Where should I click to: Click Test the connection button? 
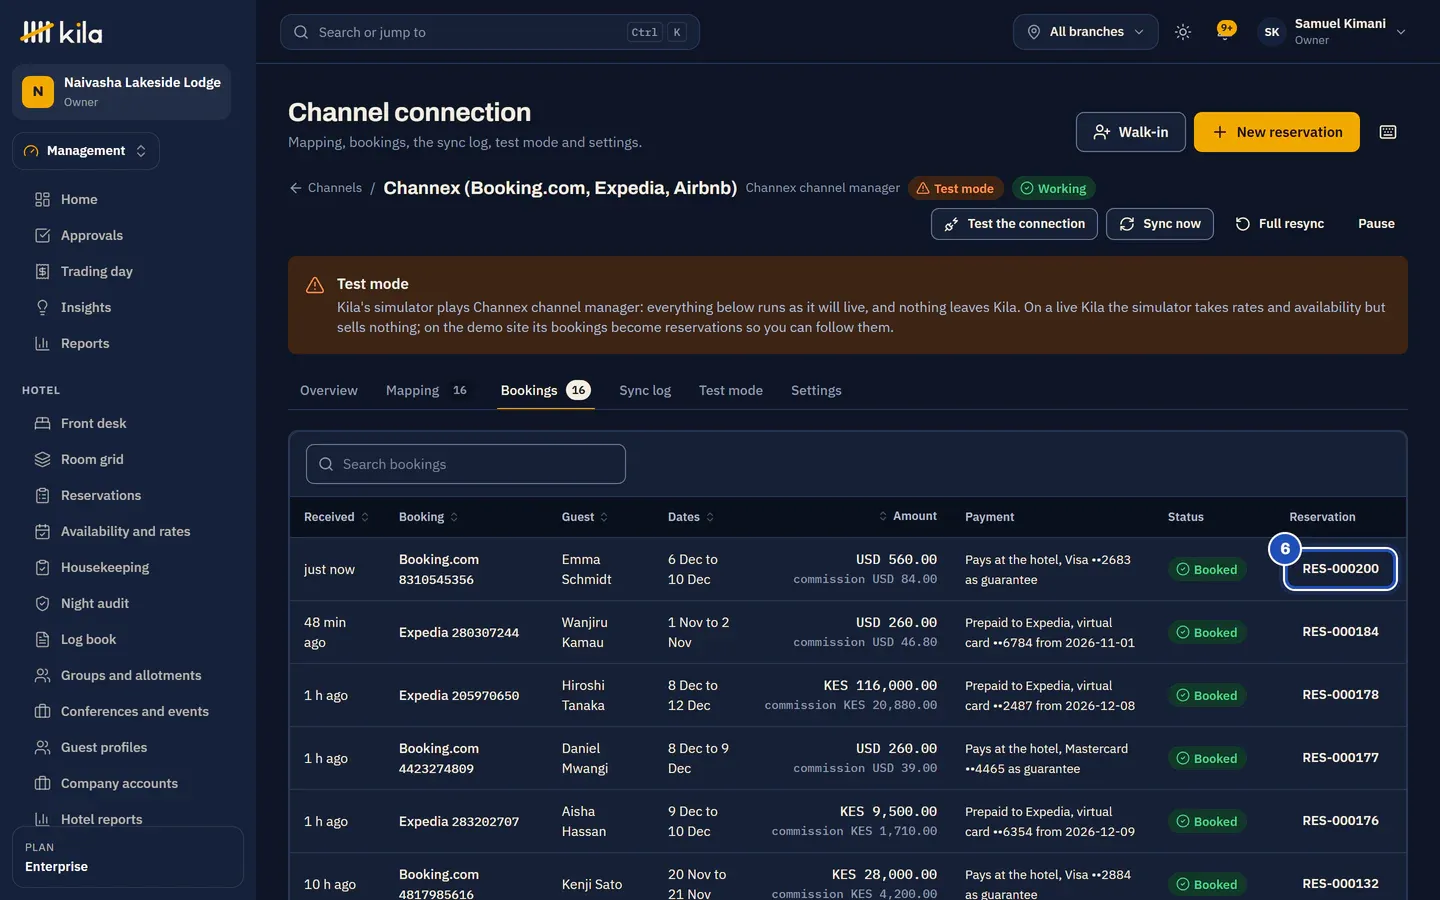point(1014,224)
